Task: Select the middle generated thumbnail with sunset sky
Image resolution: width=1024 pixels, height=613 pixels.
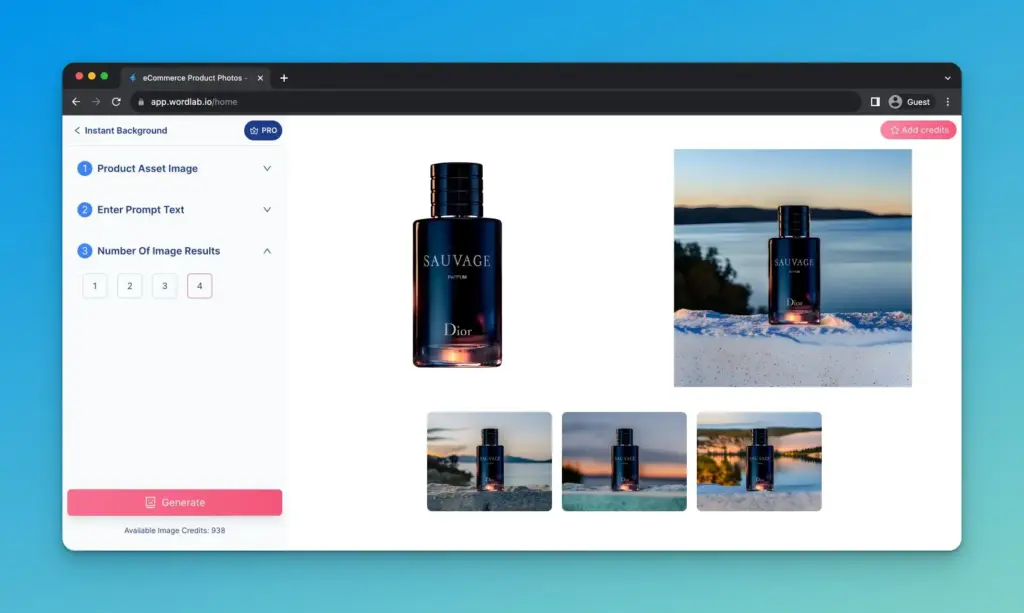Action: [x=624, y=462]
